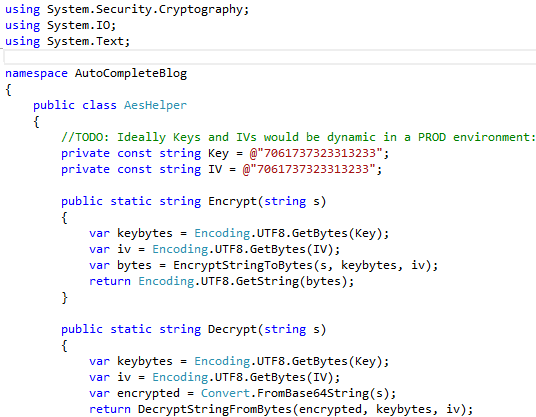536x417 pixels.
Task: Click Encoding.UTF8.GetString return line
Action: tap(222, 281)
